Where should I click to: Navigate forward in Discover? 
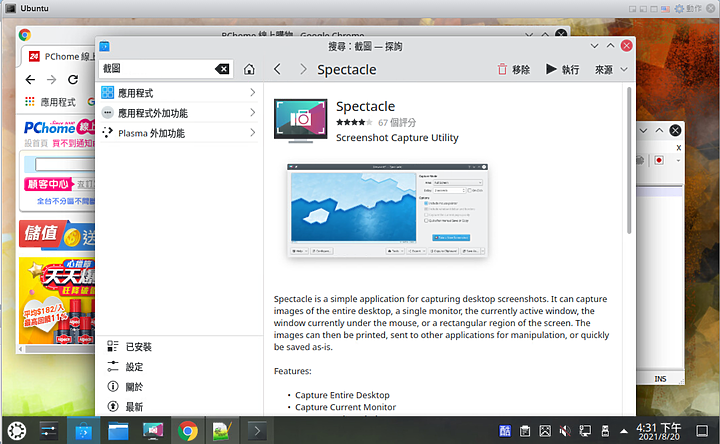click(x=303, y=69)
